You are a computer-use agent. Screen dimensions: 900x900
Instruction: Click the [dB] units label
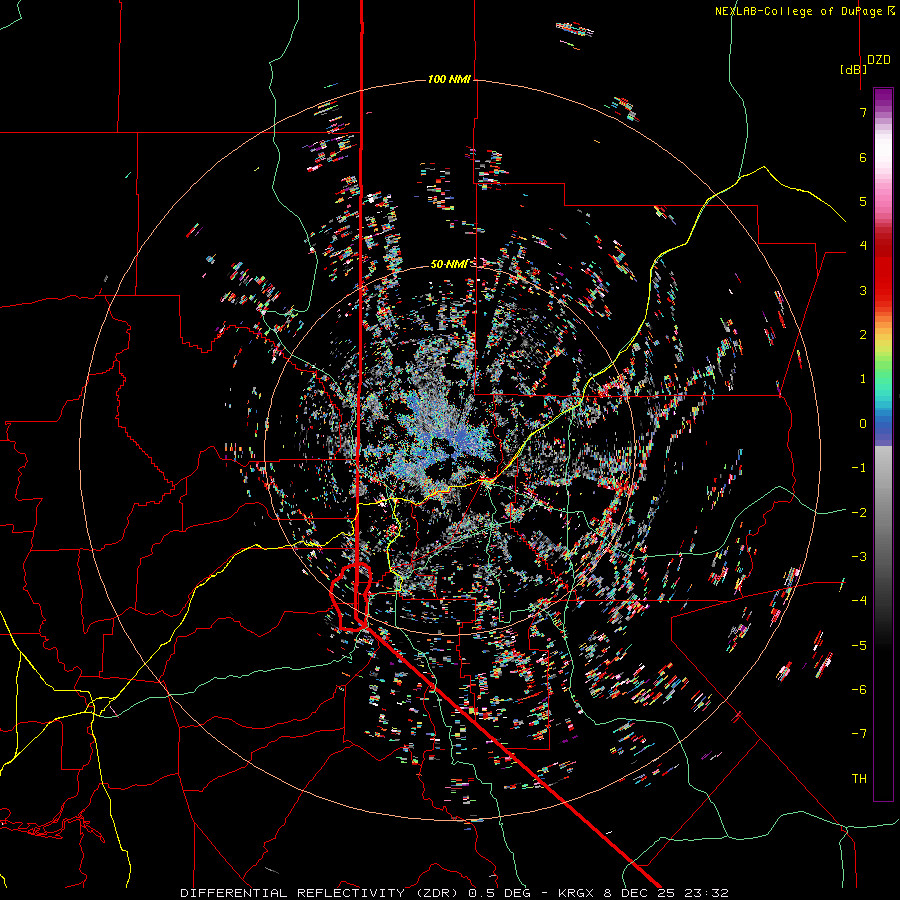(854, 69)
